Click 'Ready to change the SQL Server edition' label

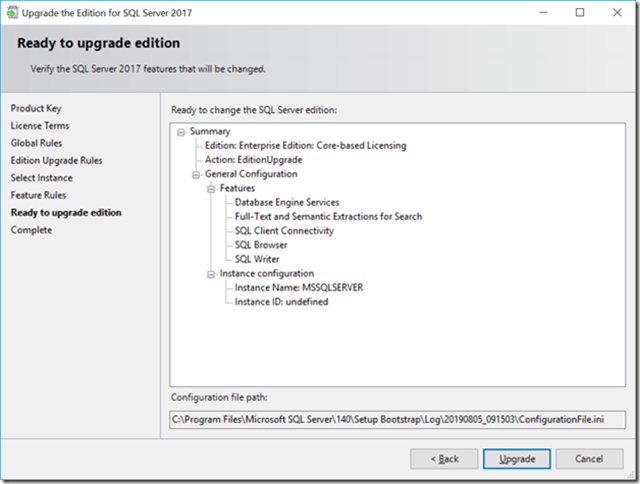[254, 110]
